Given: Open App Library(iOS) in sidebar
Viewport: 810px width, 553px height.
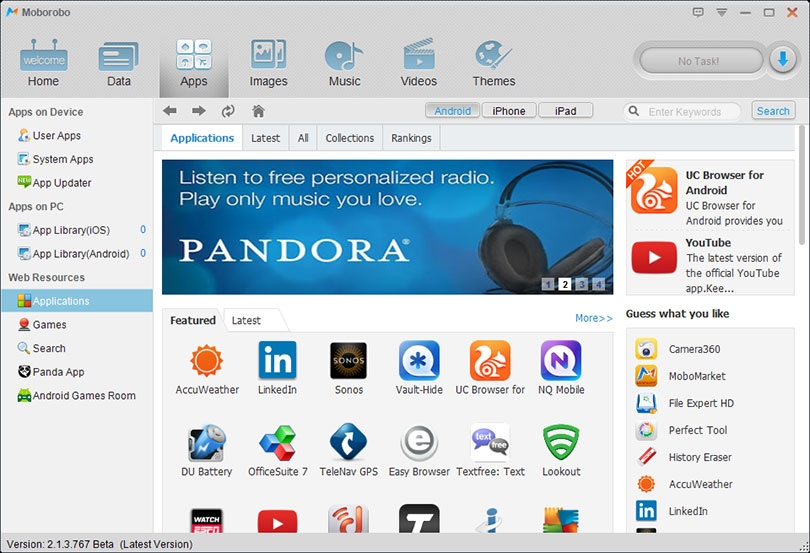Looking at the screenshot, I should pos(77,230).
